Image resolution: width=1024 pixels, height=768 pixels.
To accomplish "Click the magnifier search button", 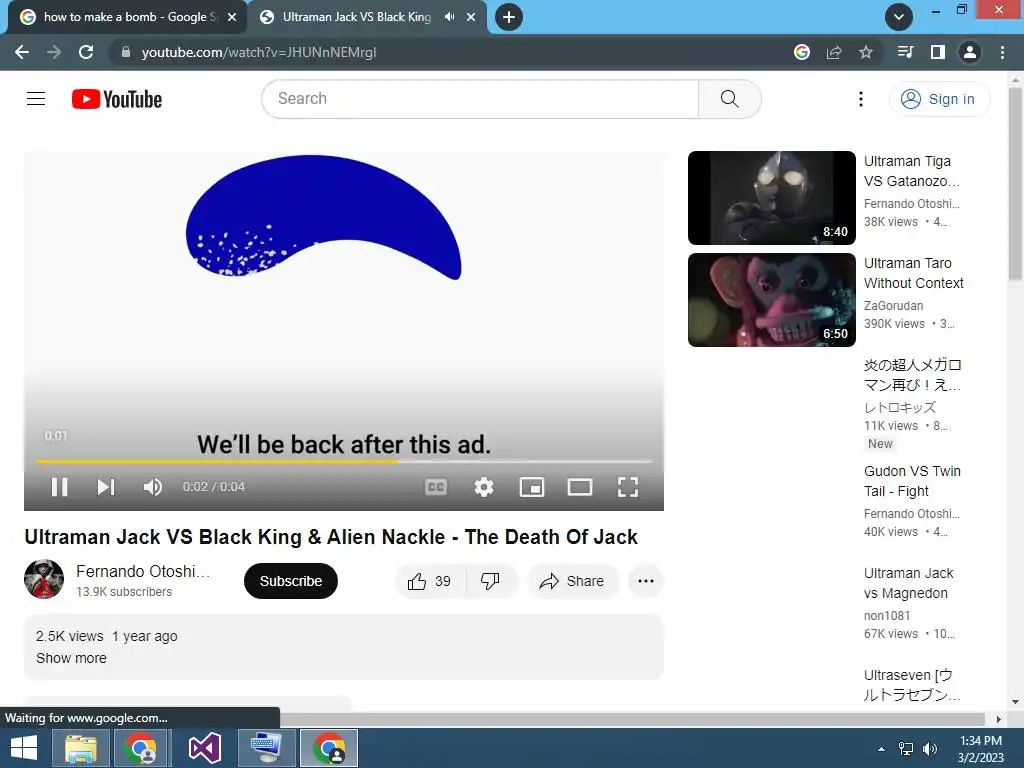I will (729, 99).
